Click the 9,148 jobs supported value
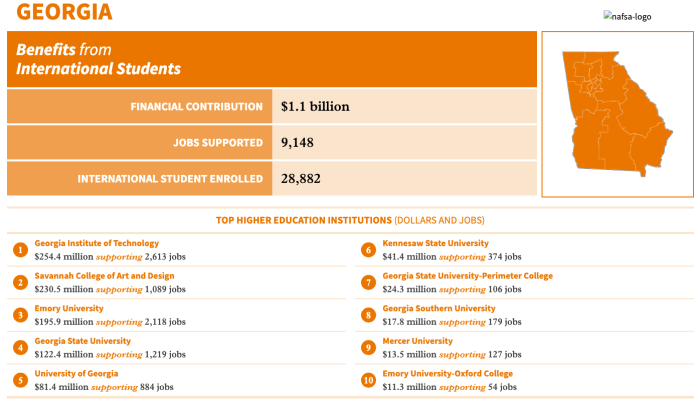700x405 pixels. point(297,142)
